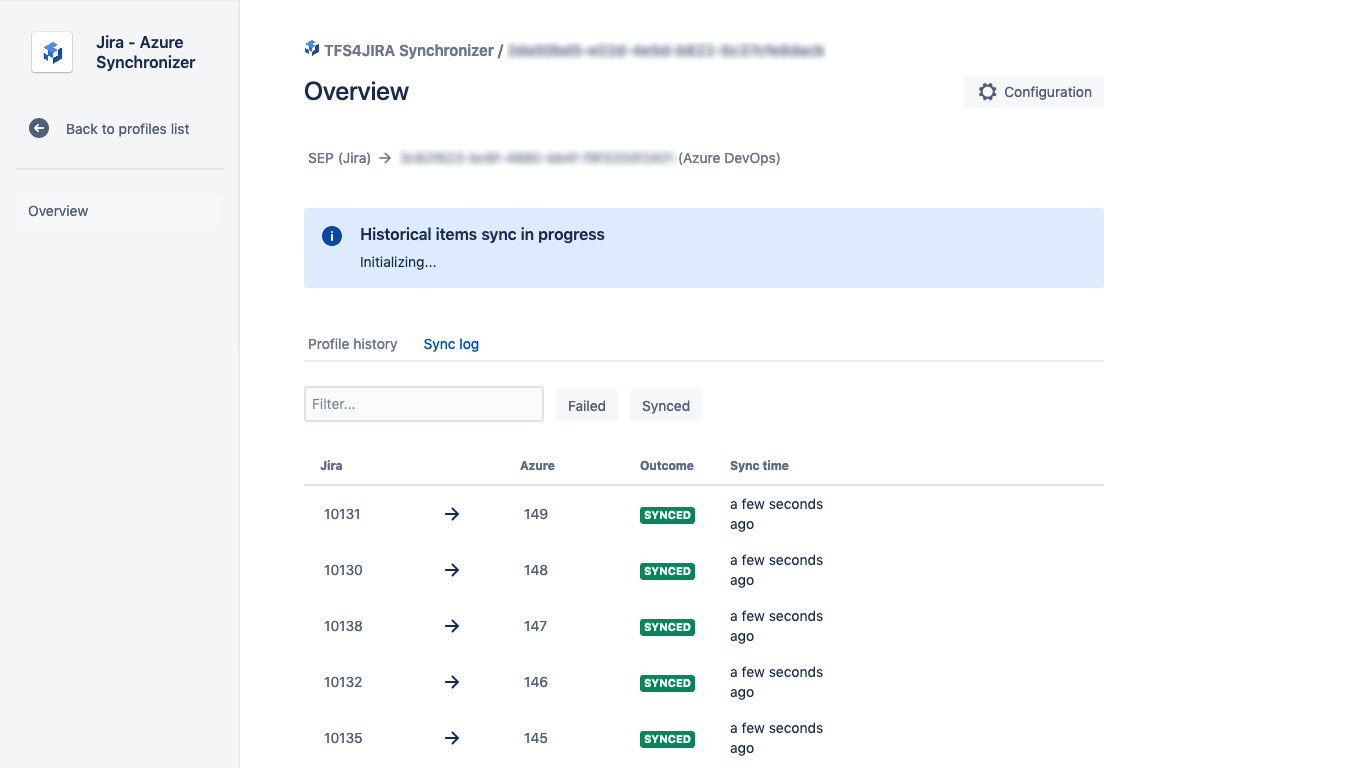The width and height of the screenshot is (1366, 768).
Task: Click the sync time for row 10131
Action: [x=776, y=514]
